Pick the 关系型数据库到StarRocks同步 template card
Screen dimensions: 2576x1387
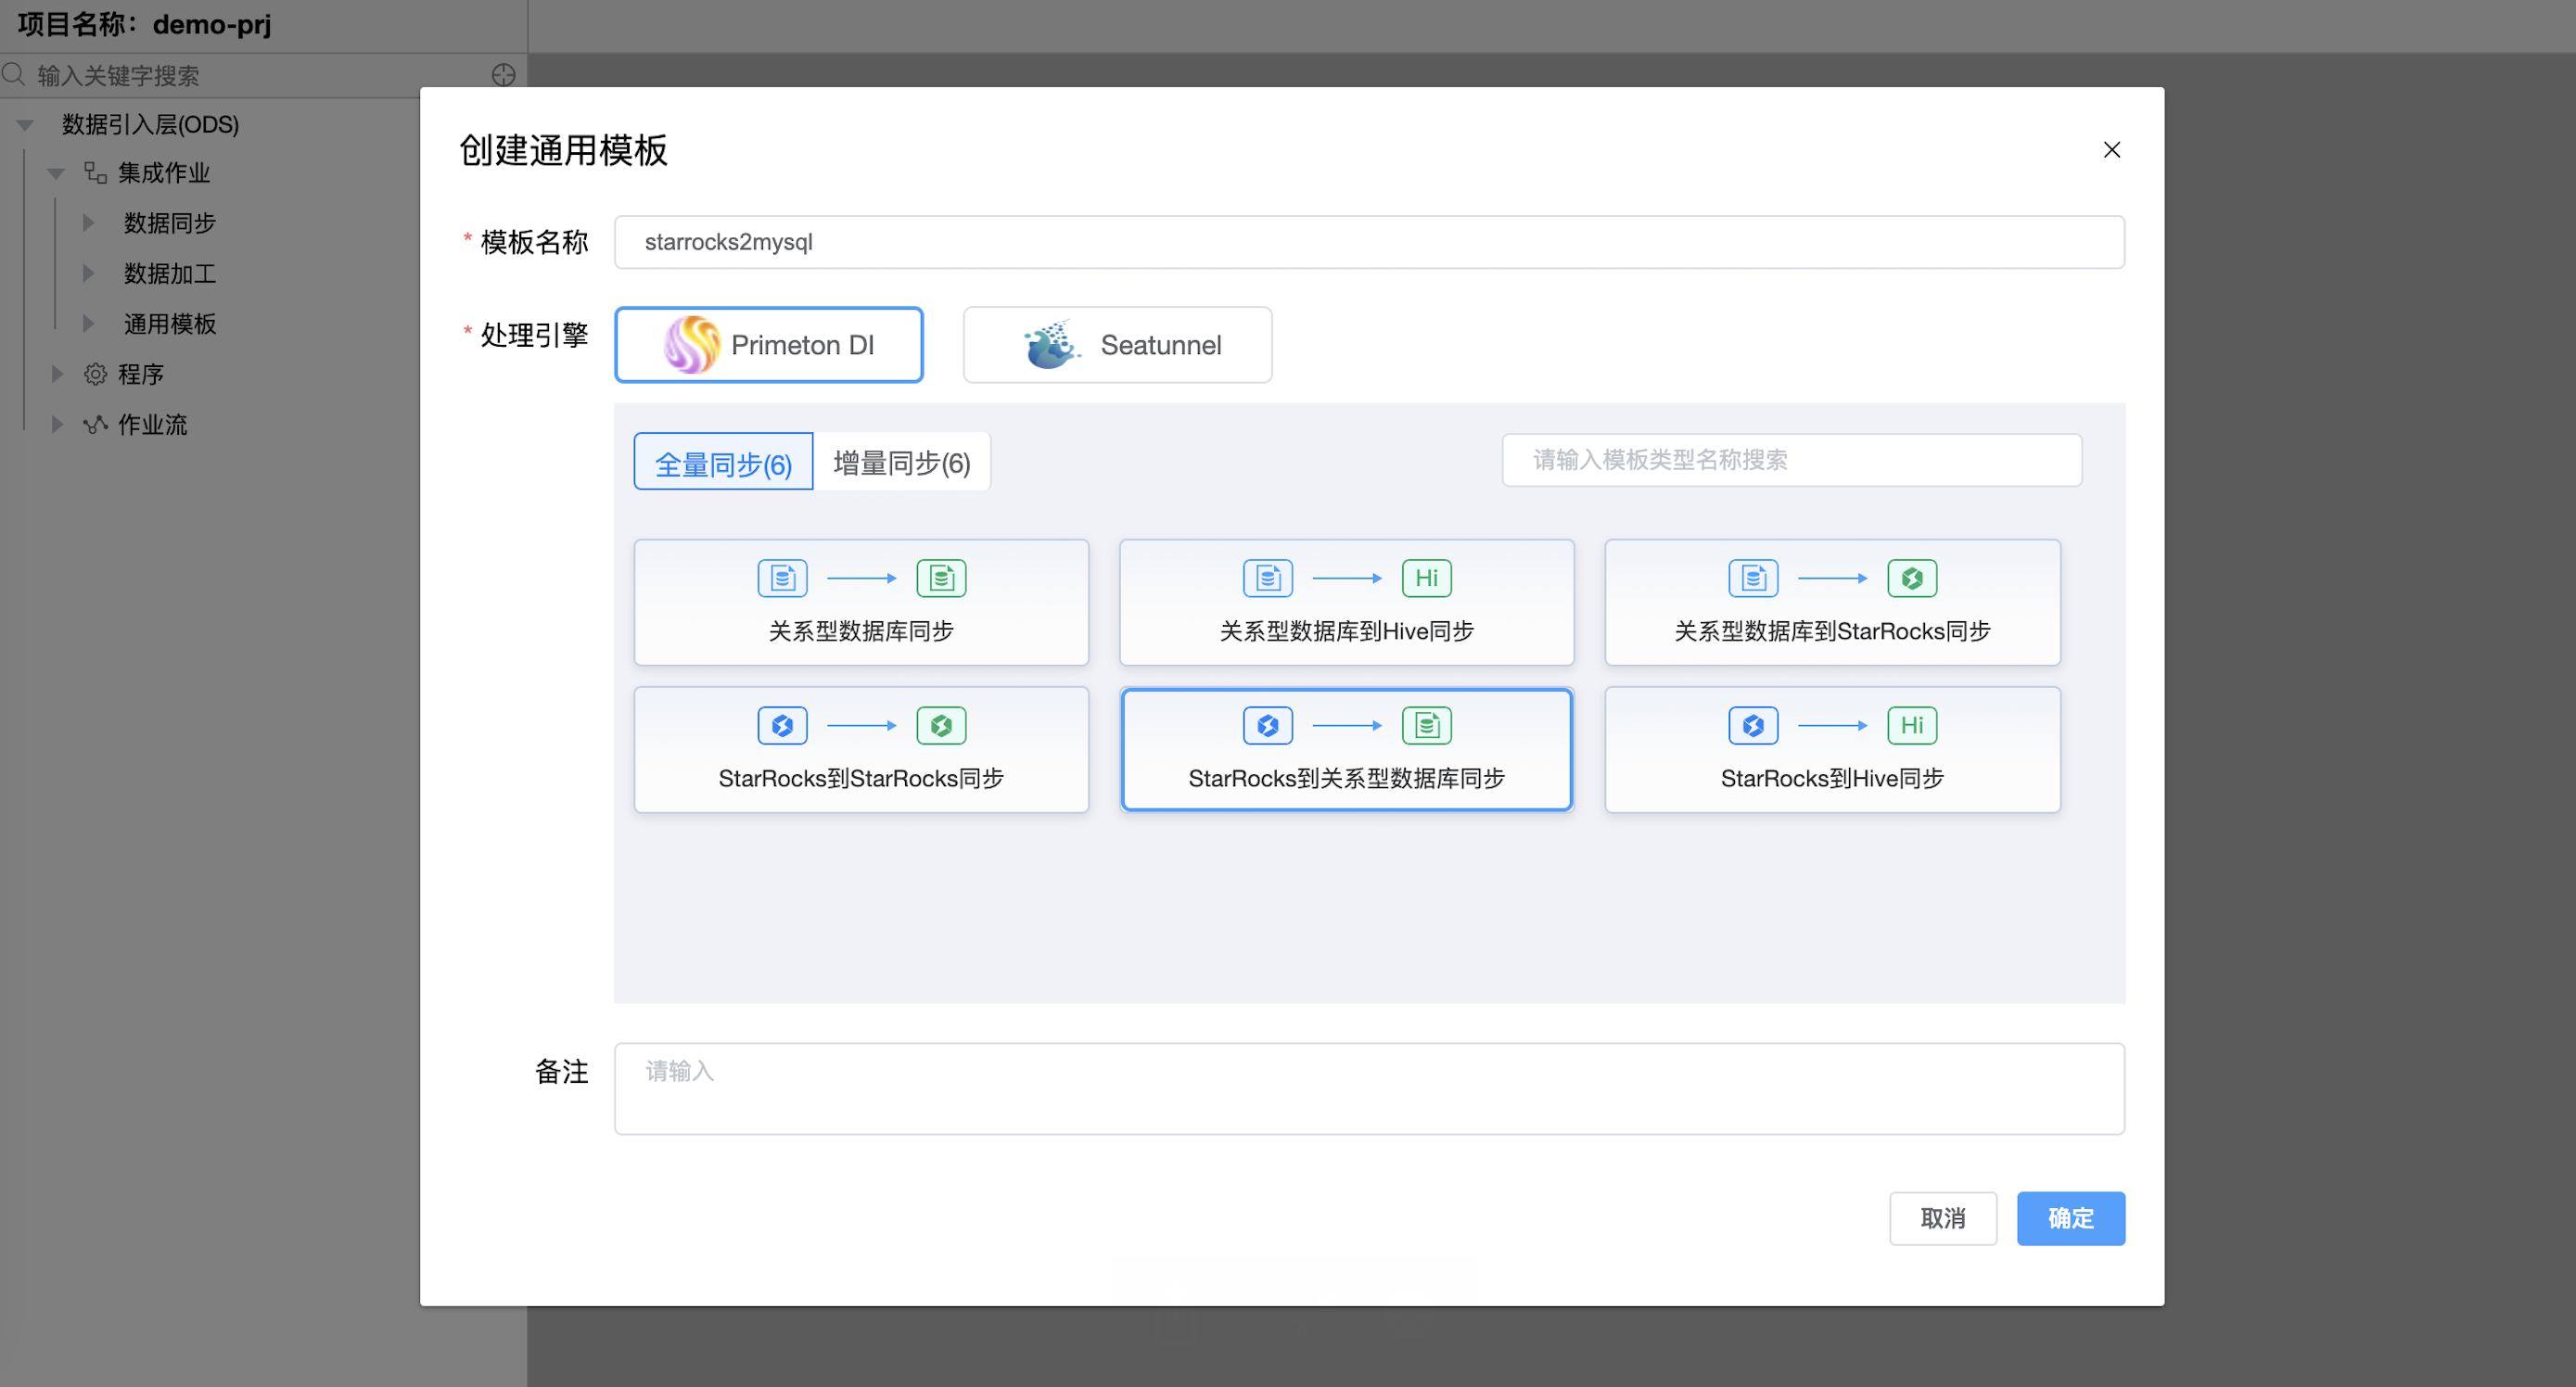pyautogui.click(x=1831, y=602)
